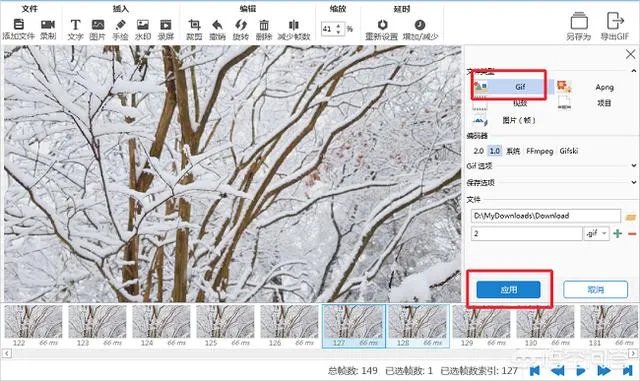The image size is (640, 381).
Task: Select the 系统 system encoder
Action: pos(513,151)
